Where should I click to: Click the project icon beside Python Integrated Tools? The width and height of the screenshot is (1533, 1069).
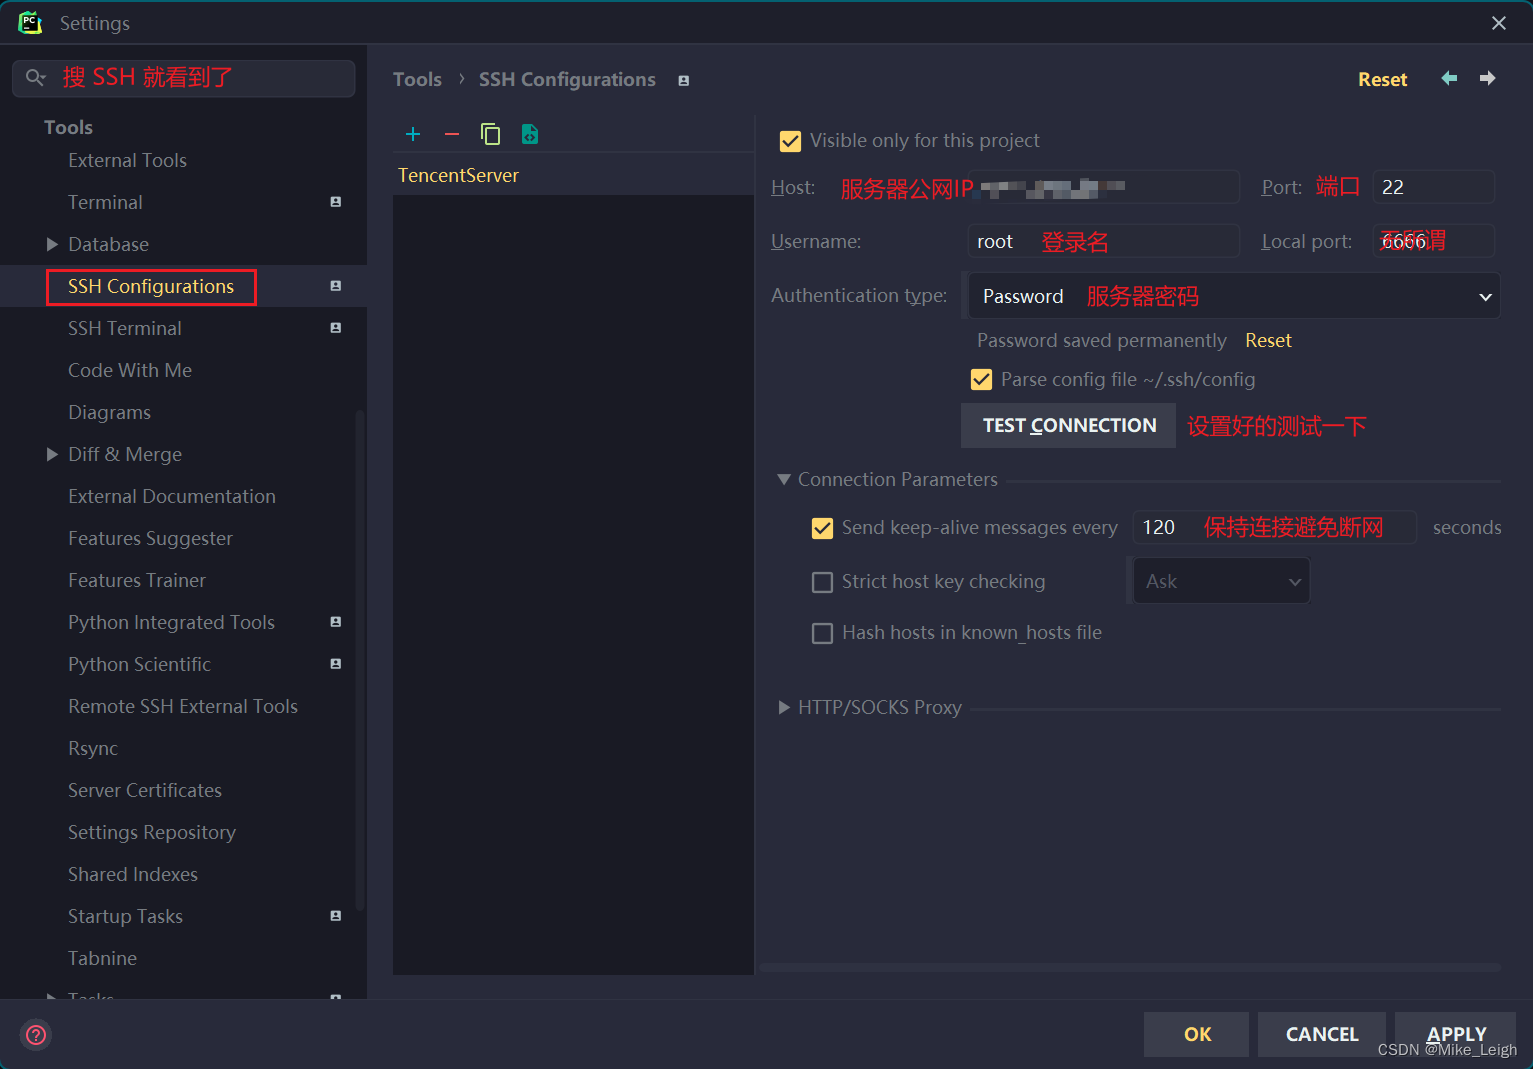(336, 622)
